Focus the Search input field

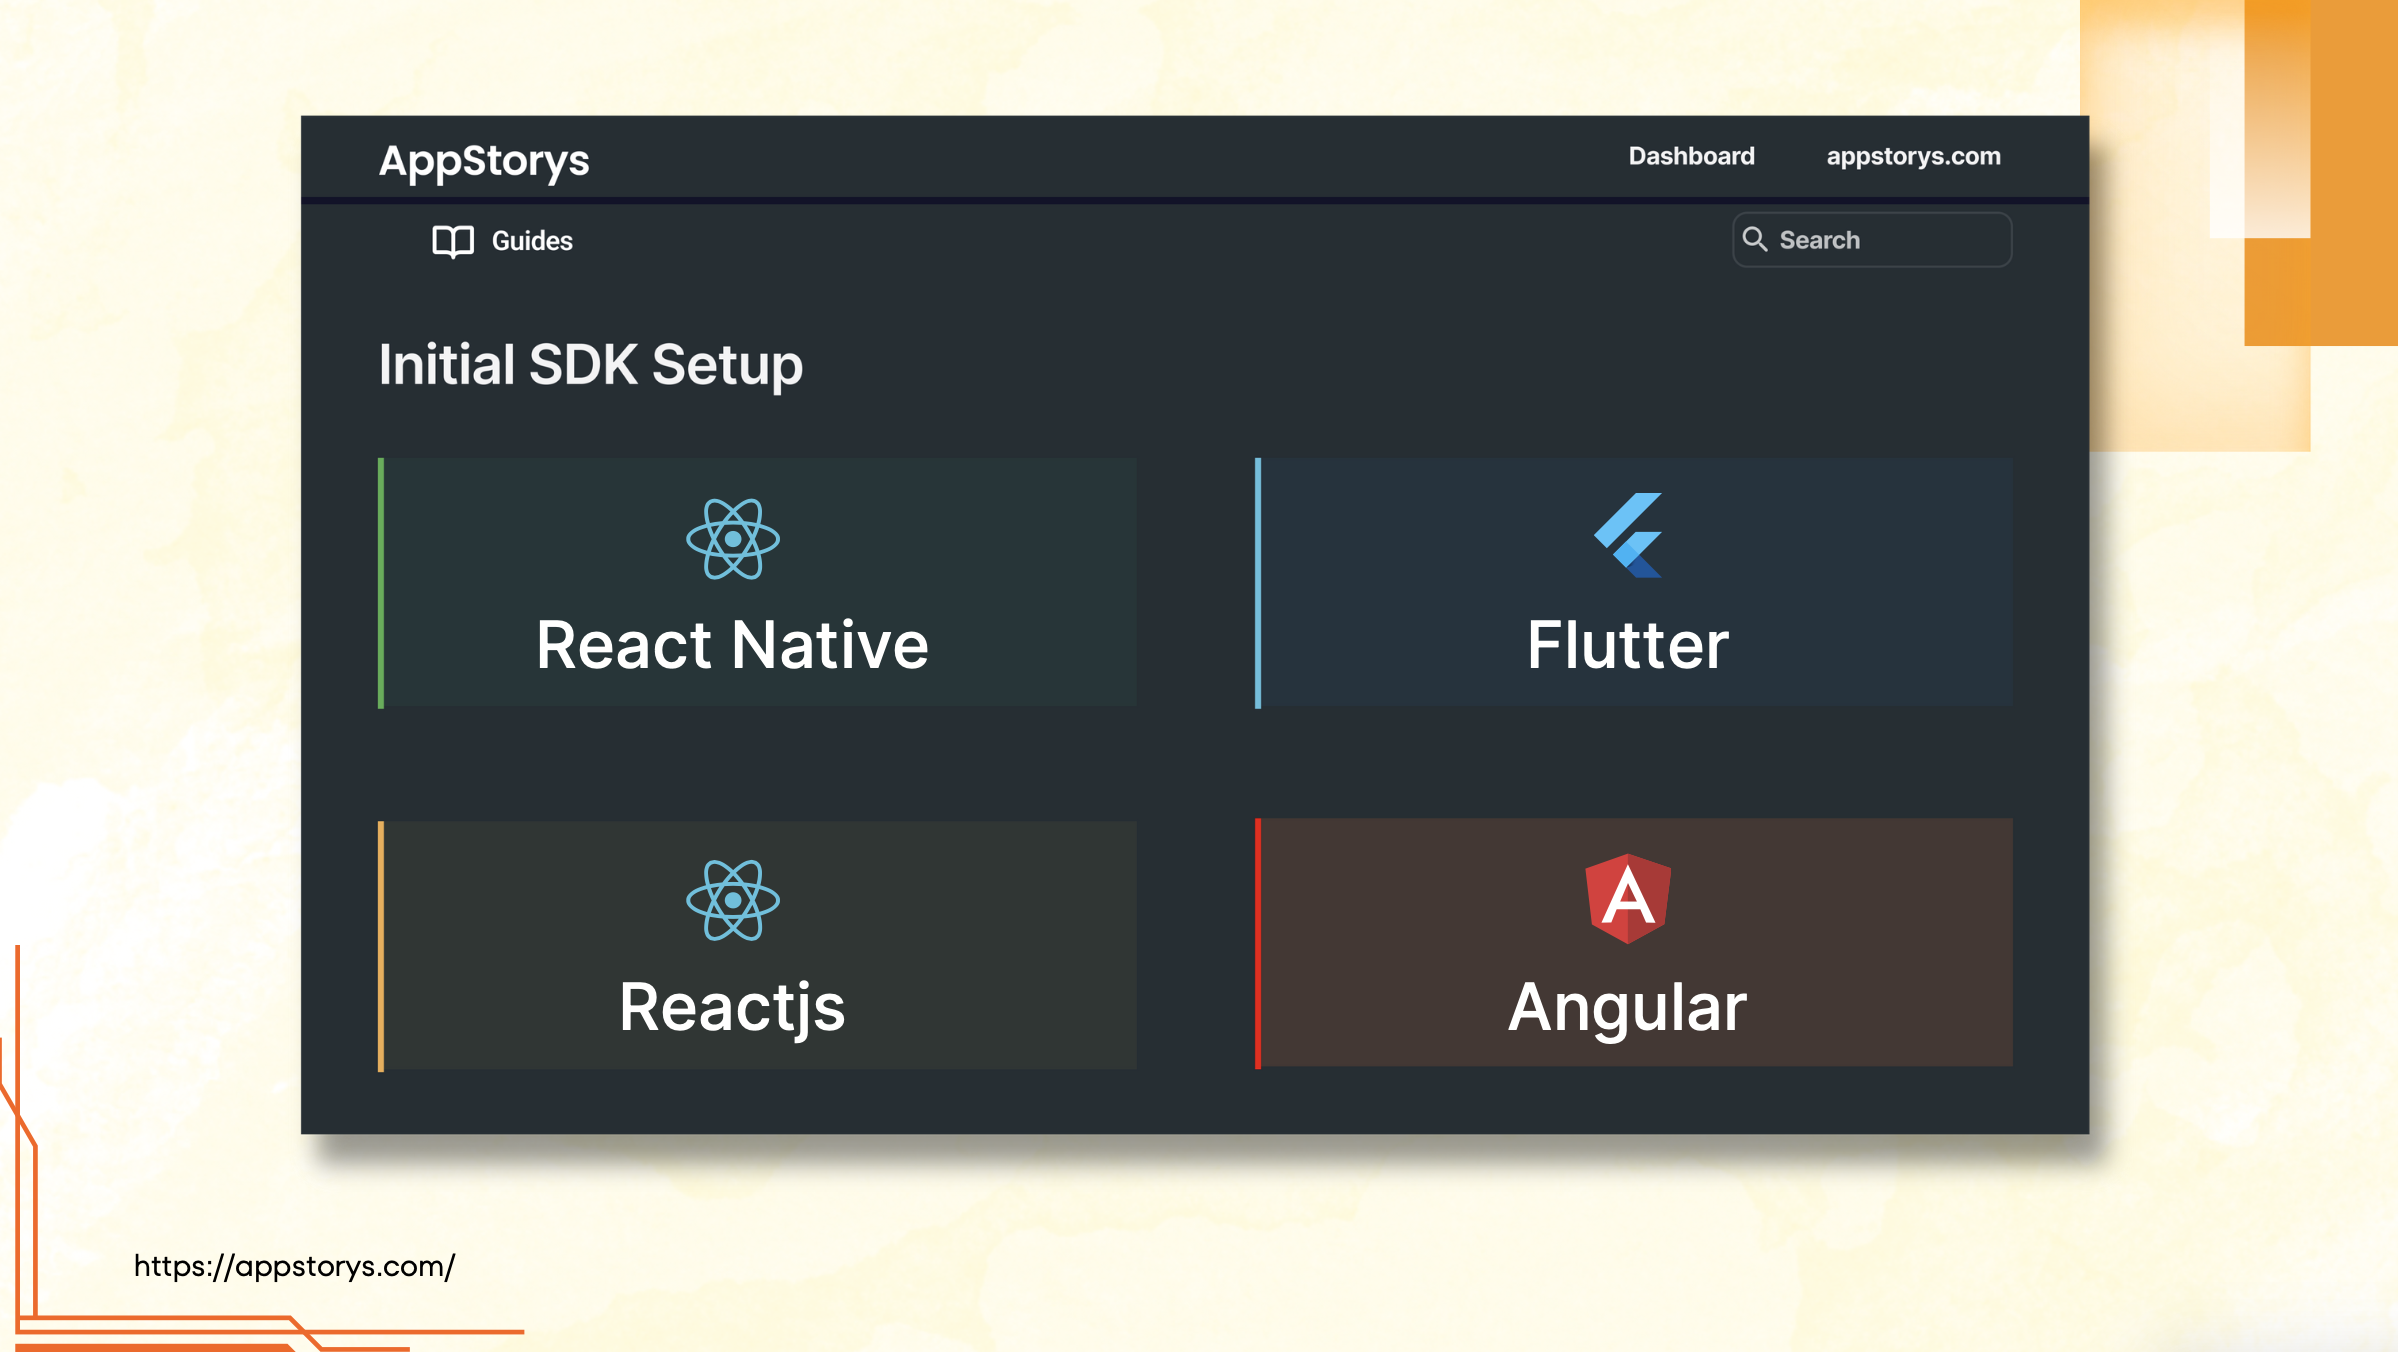[x=1872, y=240]
